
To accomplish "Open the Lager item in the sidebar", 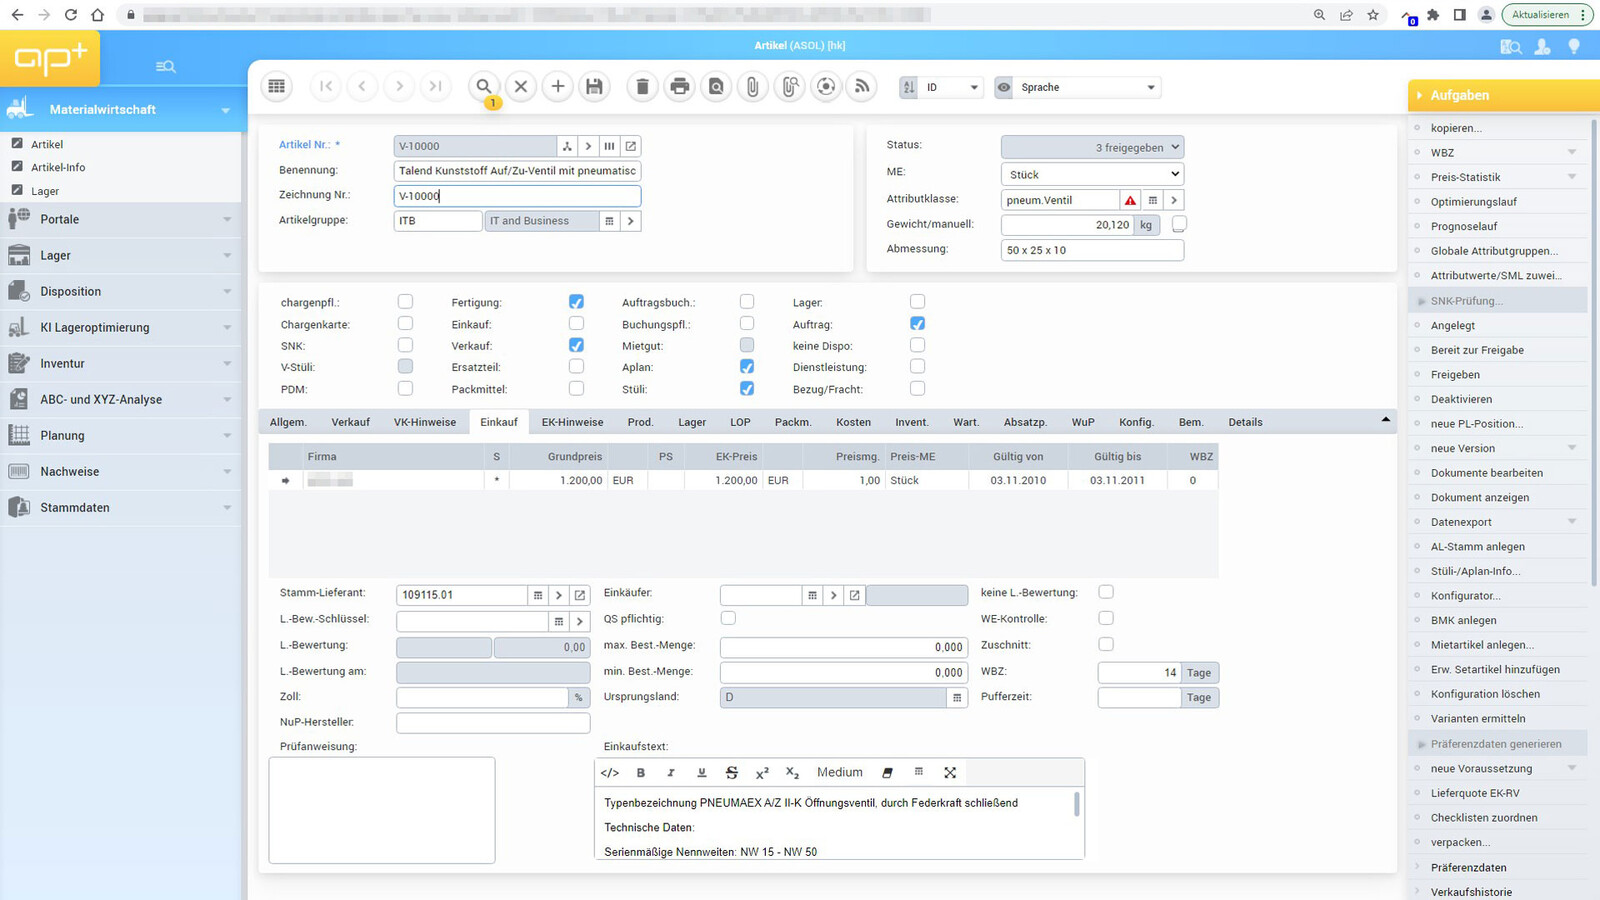I will tap(44, 190).
